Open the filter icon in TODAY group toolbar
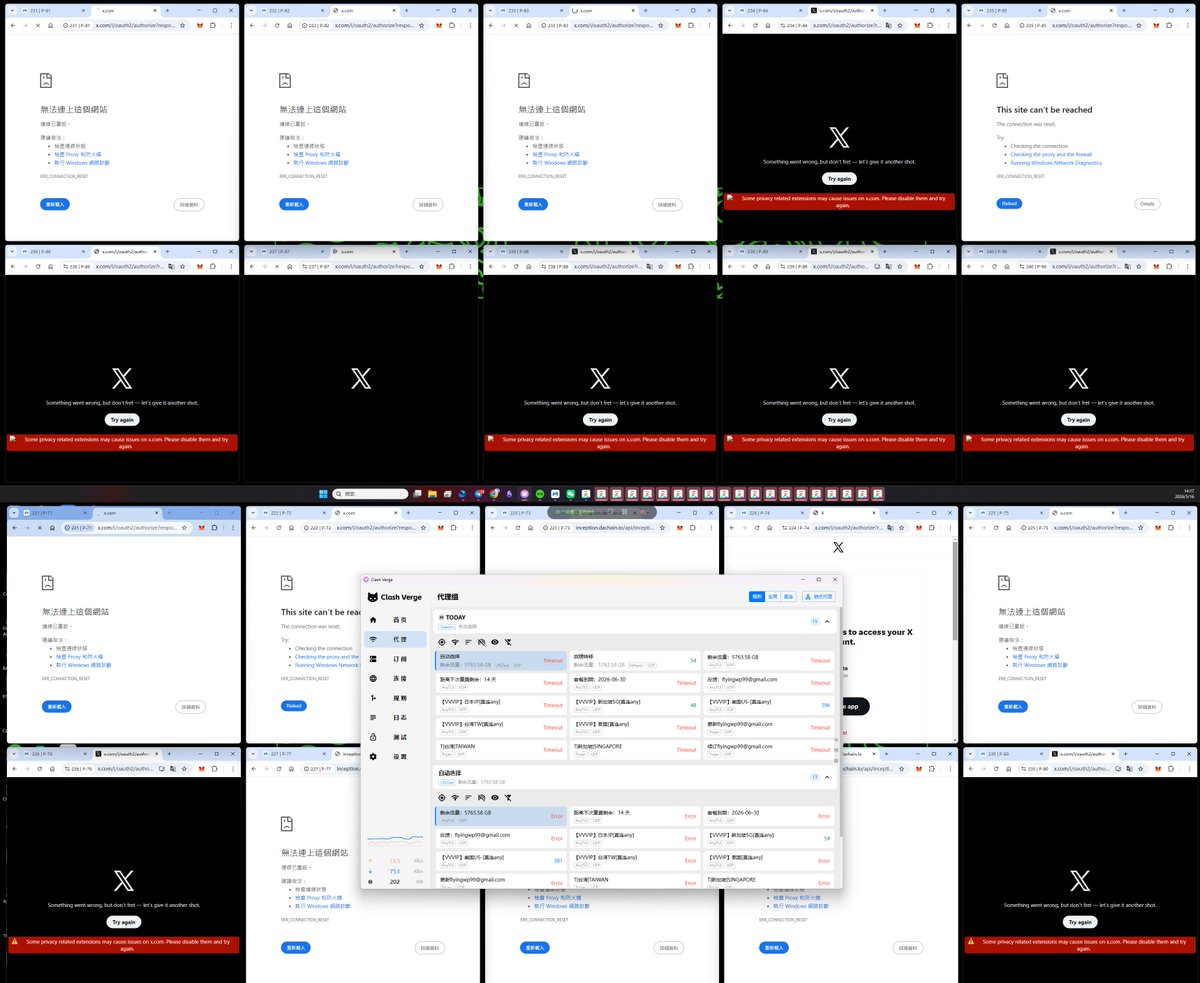1200x983 pixels. (x=507, y=641)
